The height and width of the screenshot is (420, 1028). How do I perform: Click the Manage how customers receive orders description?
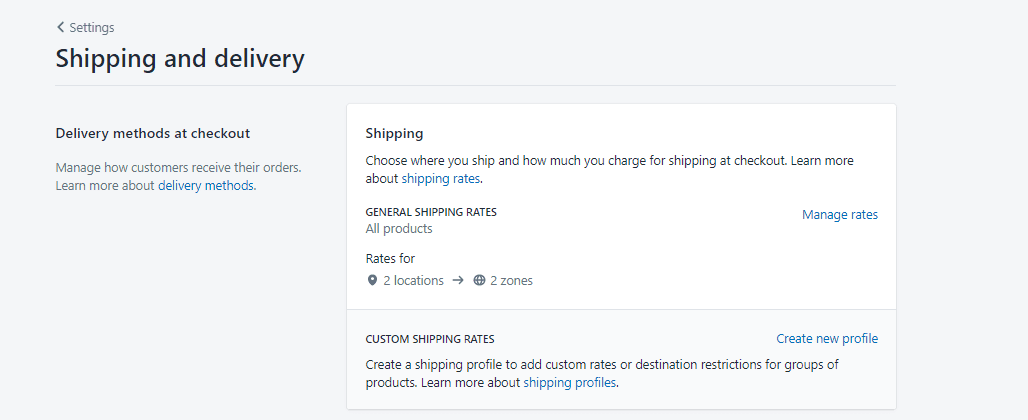[x=178, y=176]
